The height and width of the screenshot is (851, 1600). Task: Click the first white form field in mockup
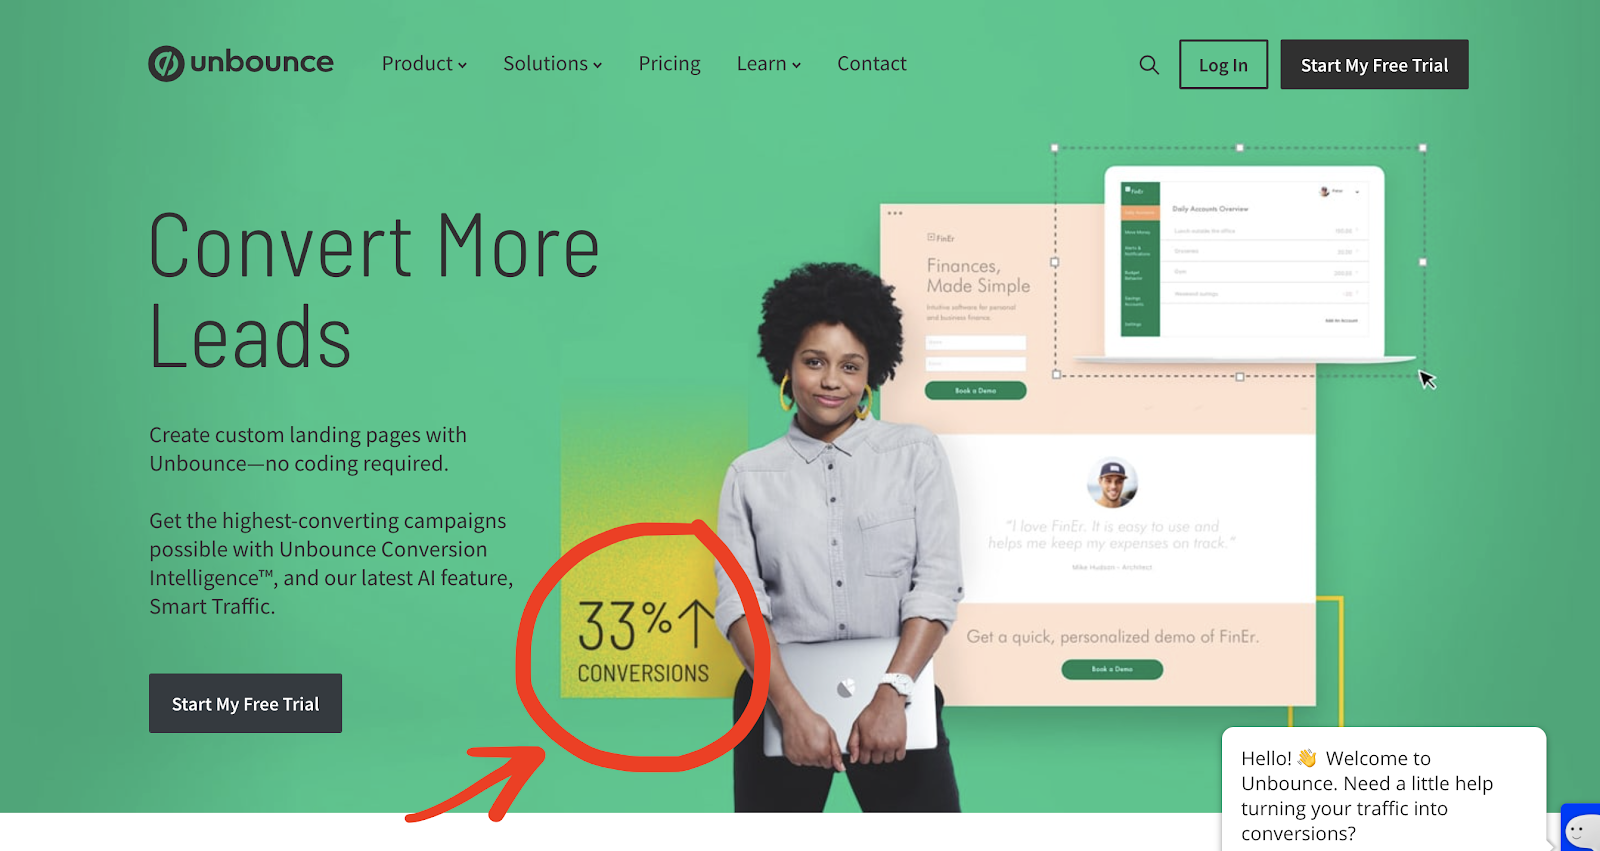click(975, 343)
